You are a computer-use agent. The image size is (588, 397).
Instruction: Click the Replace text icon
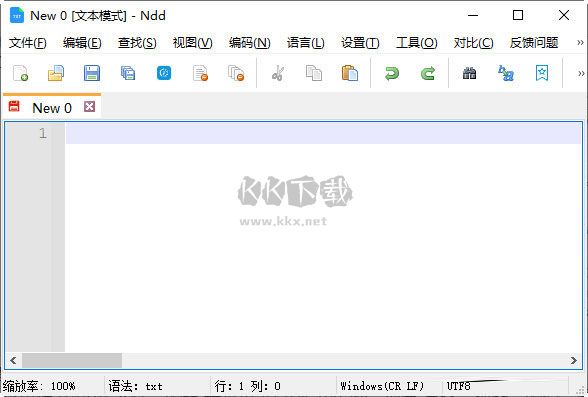tap(506, 73)
